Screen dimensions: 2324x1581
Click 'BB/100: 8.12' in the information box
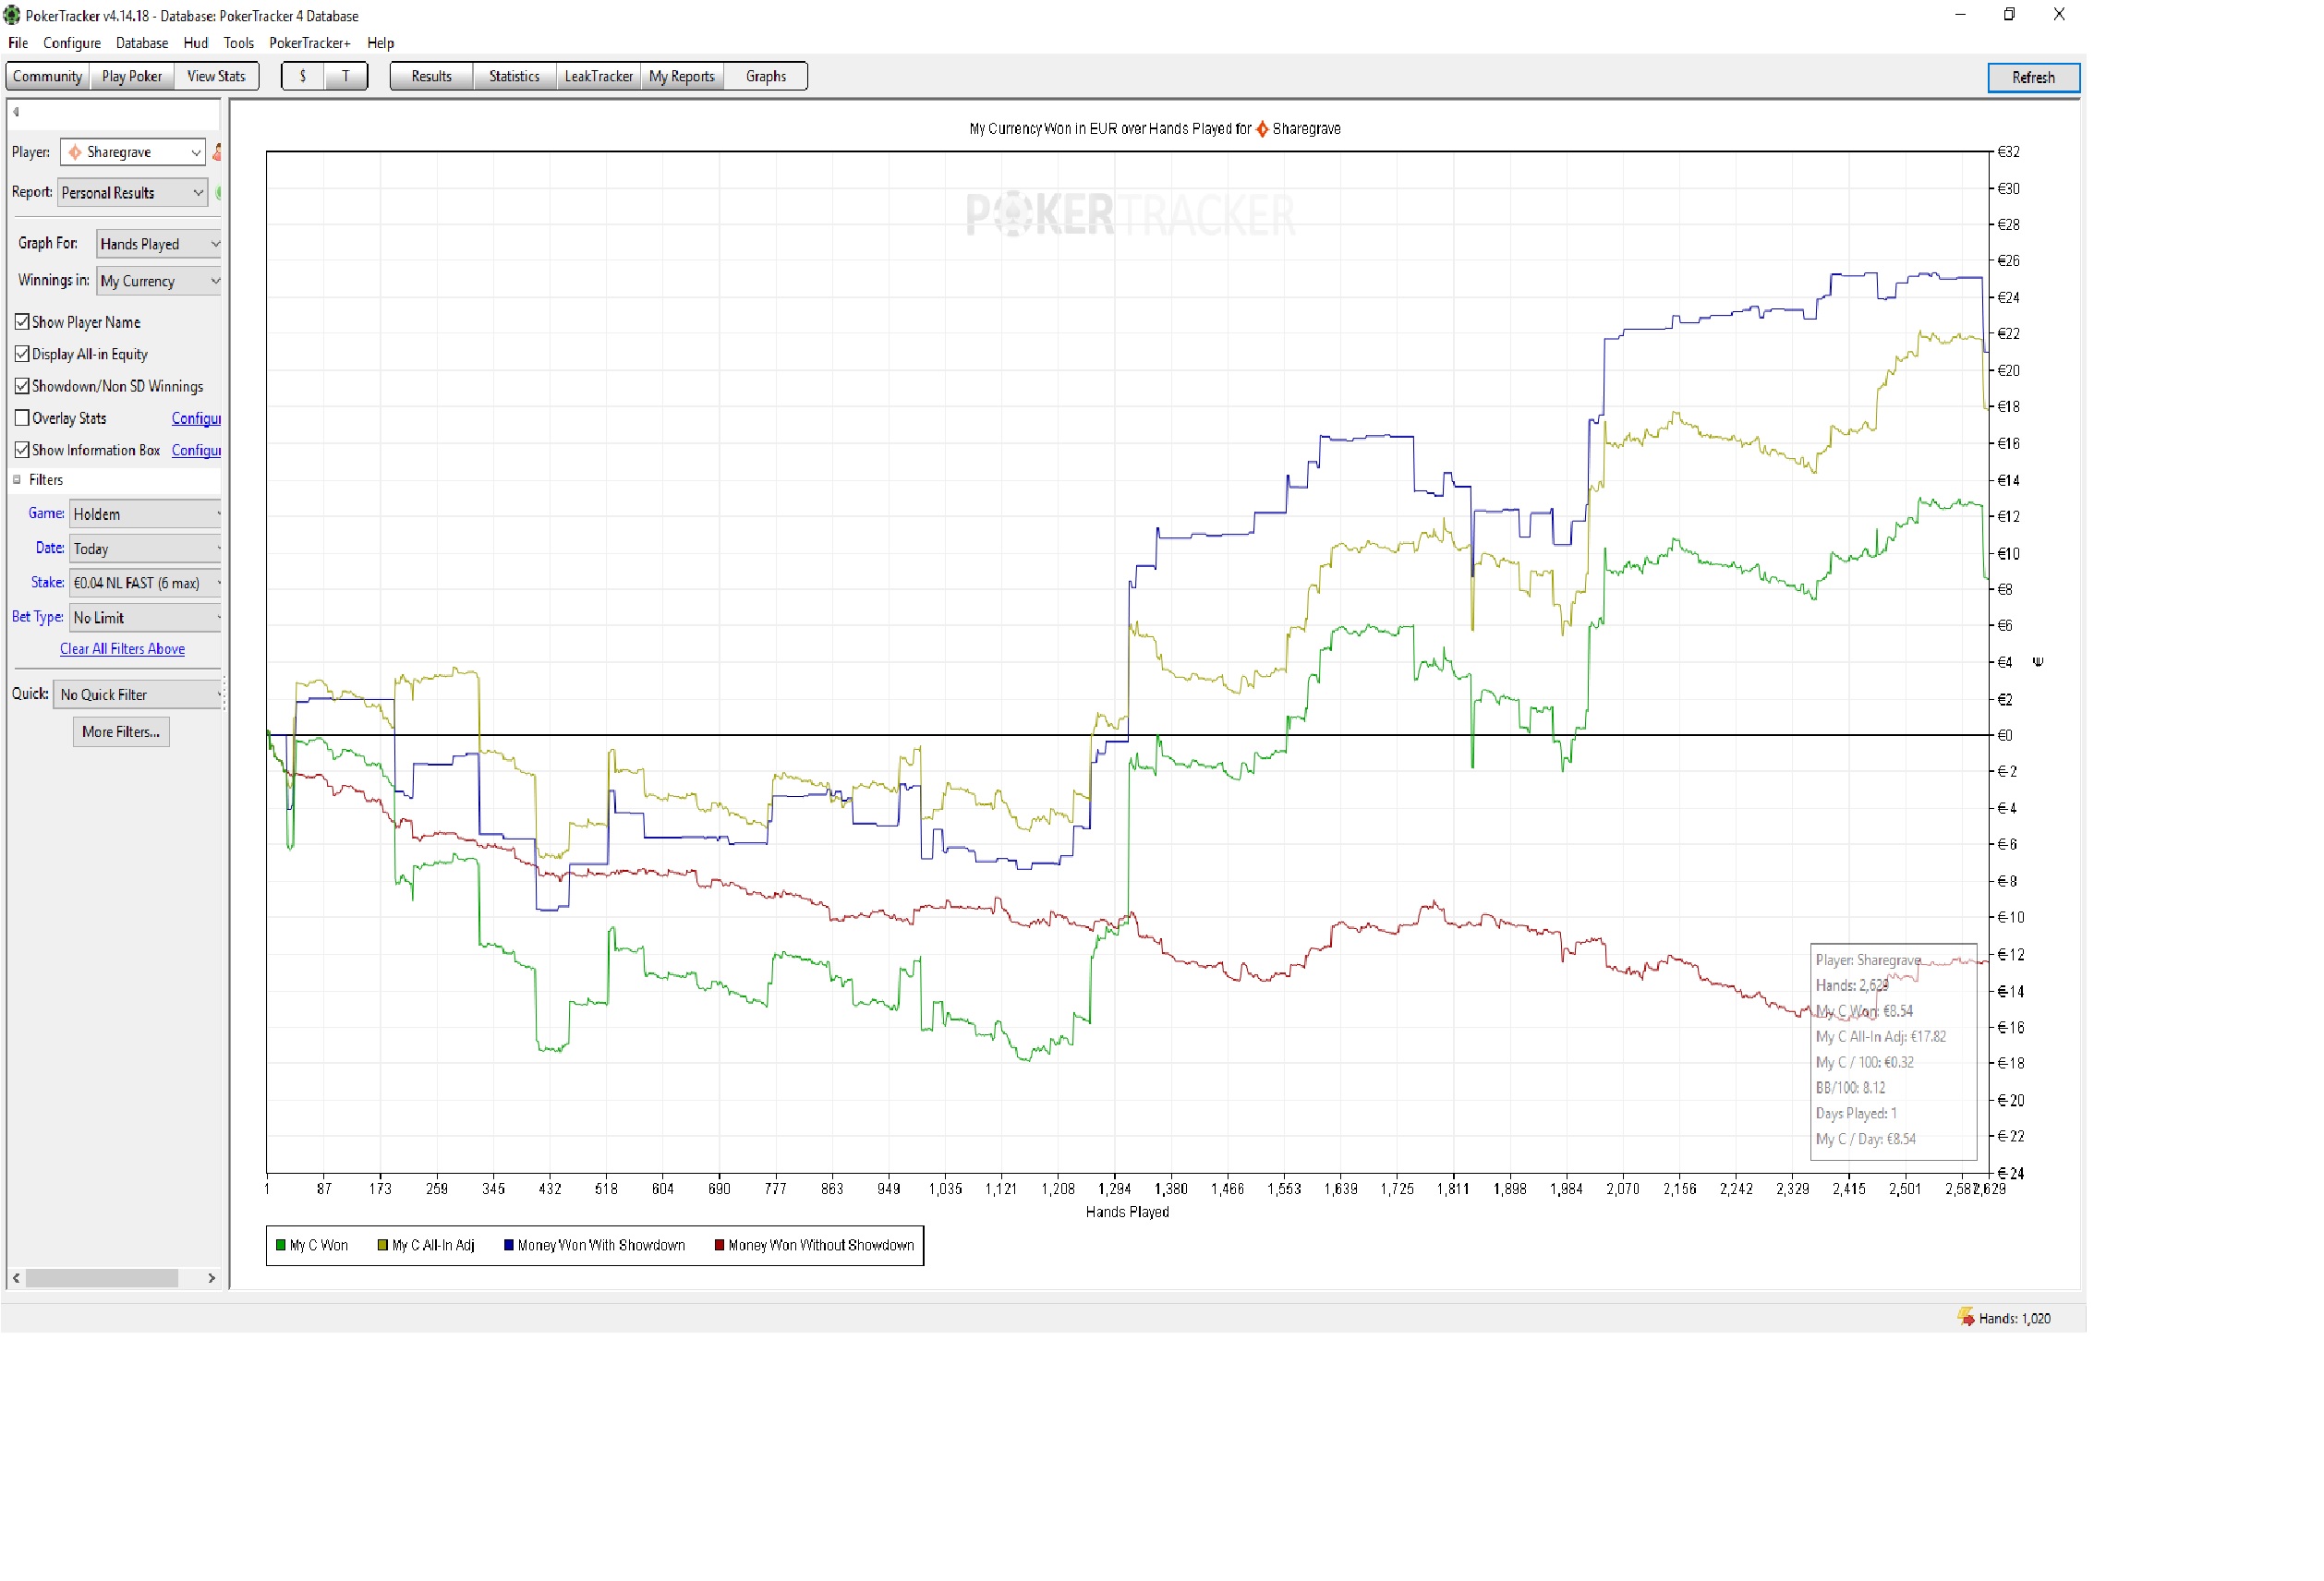pyautogui.click(x=1850, y=1088)
